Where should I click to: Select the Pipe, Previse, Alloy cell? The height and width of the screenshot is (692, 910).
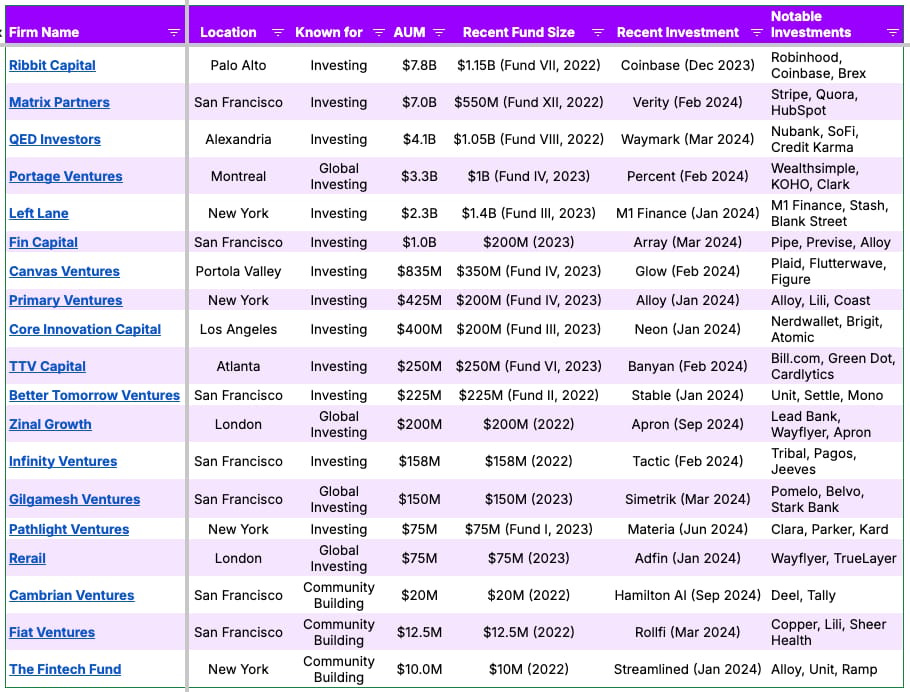[835, 243]
